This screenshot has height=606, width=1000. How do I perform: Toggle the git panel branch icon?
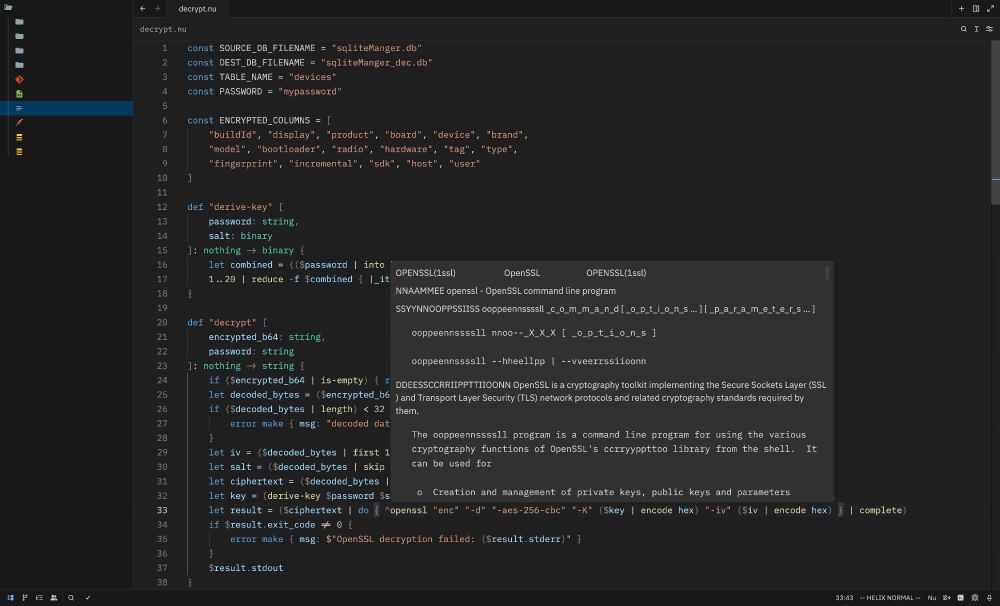25,598
